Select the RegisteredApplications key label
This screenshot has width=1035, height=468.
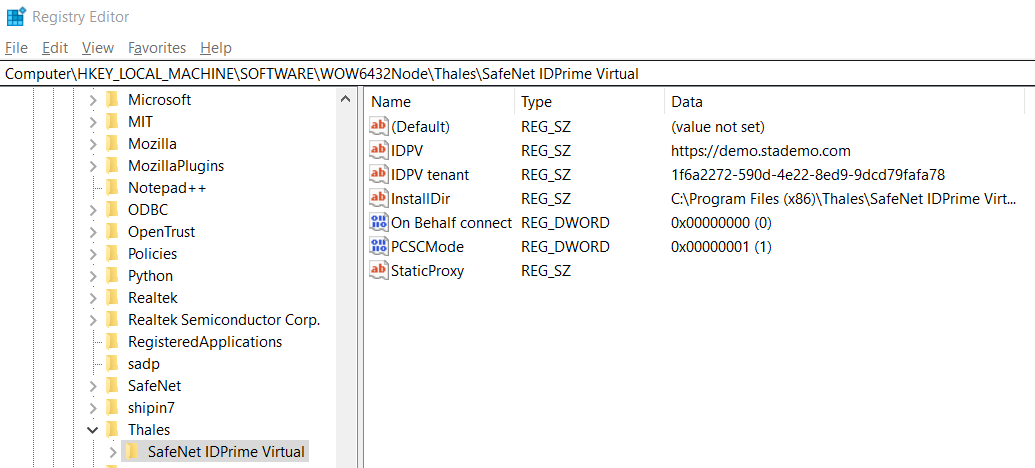pyautogui.click(x=205, y=342)
